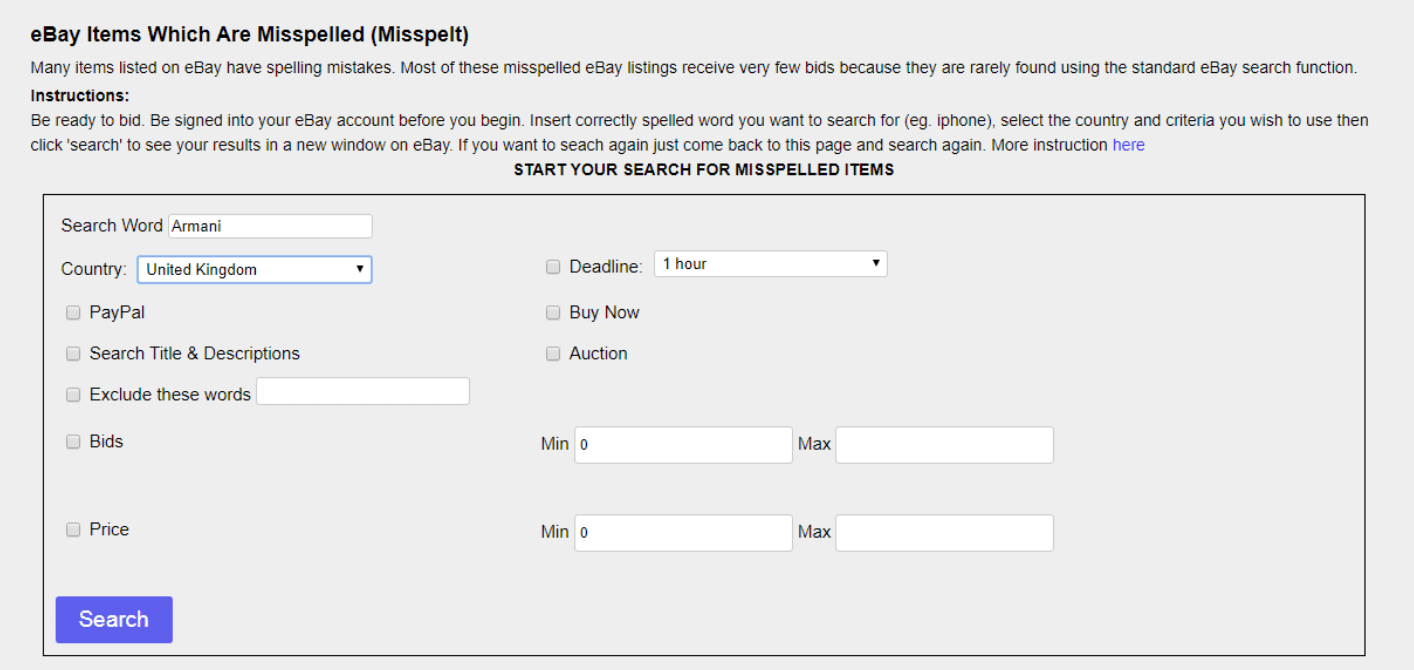Click the page heading eBay Items Misspelled
Image resolution: width=1414 pixels, height=670 pixels.
[250, 35]
